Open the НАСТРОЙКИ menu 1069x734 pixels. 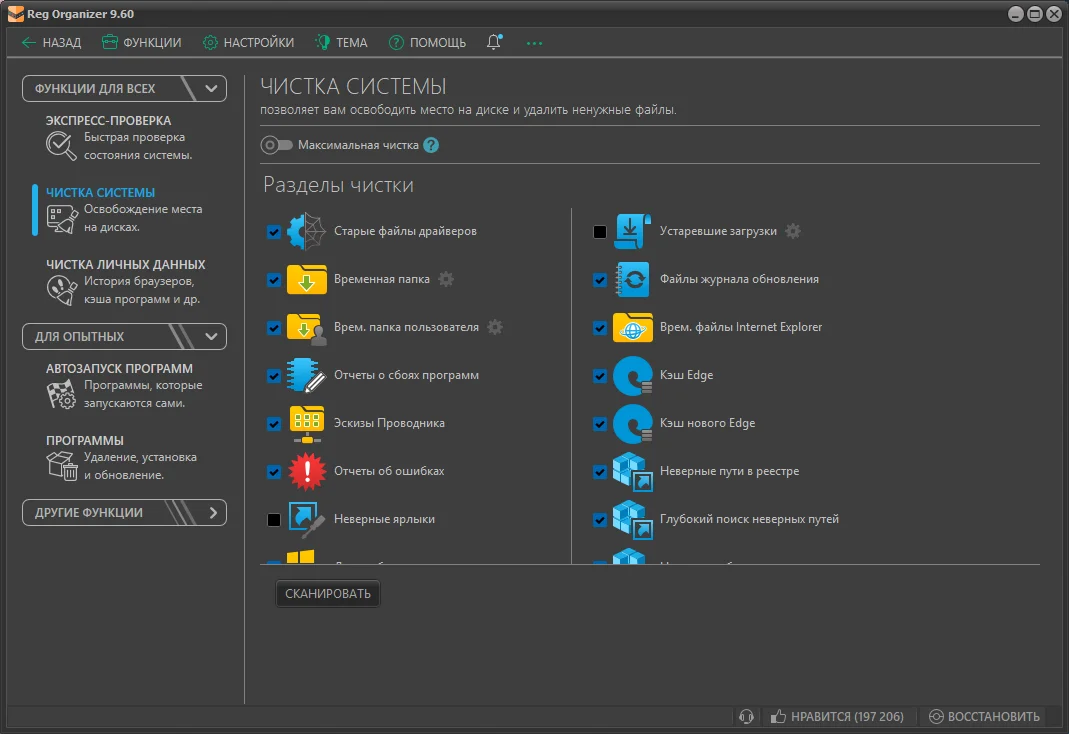[x=248, y=42]
